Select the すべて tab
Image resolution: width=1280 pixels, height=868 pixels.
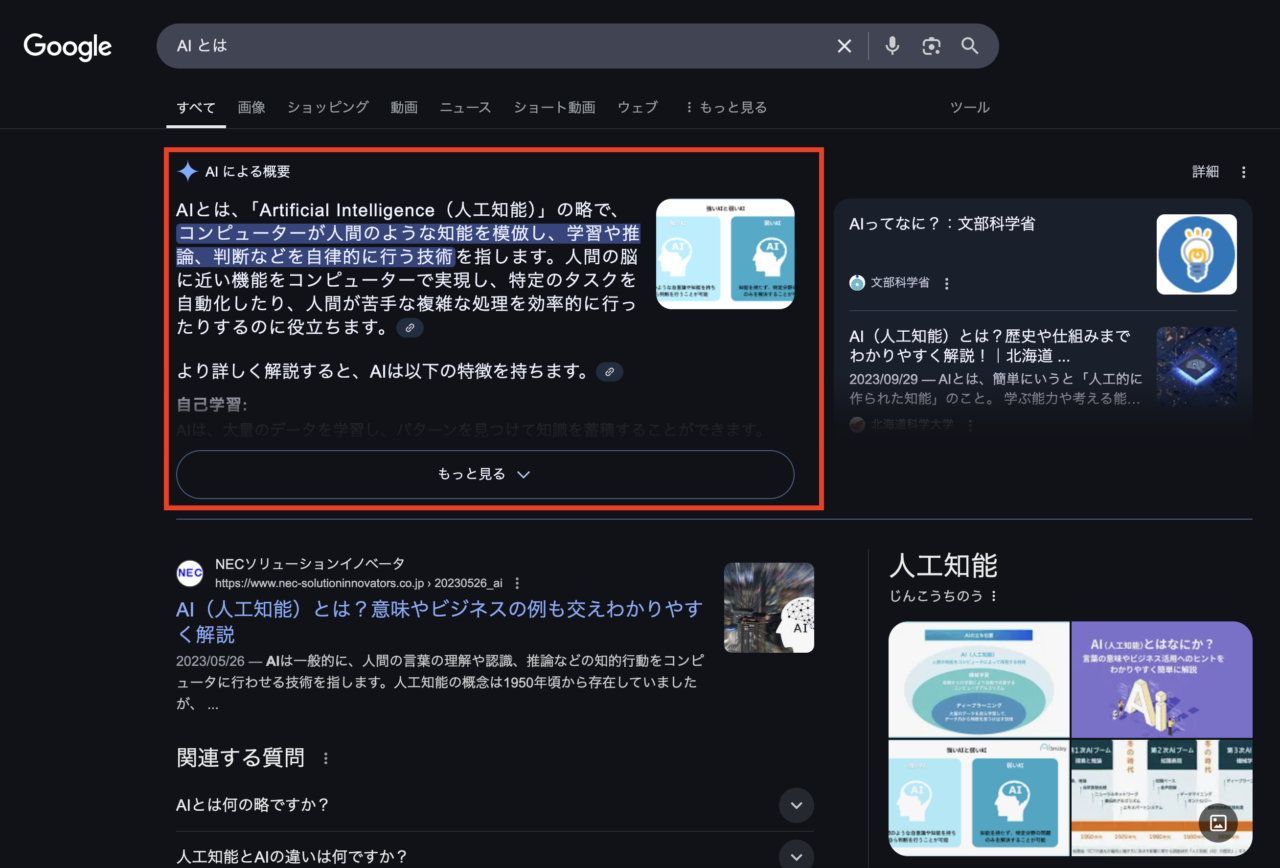196,107
